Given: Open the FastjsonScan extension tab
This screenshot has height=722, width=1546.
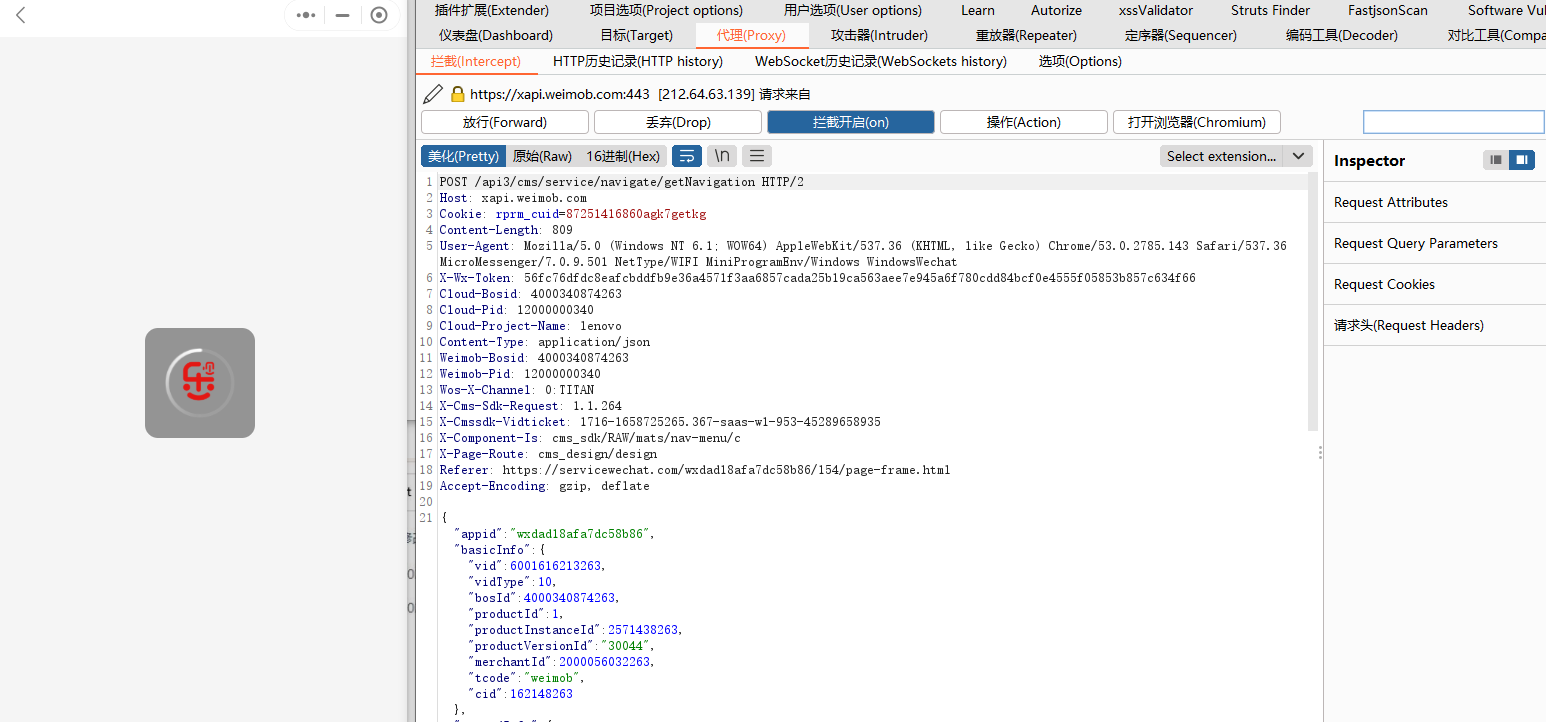Looking at the screenshot, I should pos(1388,10).
